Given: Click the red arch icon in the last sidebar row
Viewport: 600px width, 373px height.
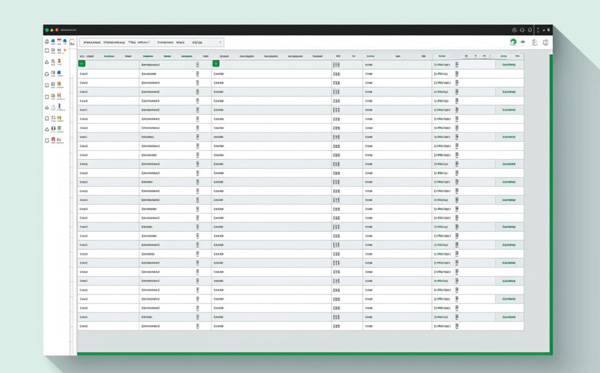Looking at the screenshot, I should [53, 140].
